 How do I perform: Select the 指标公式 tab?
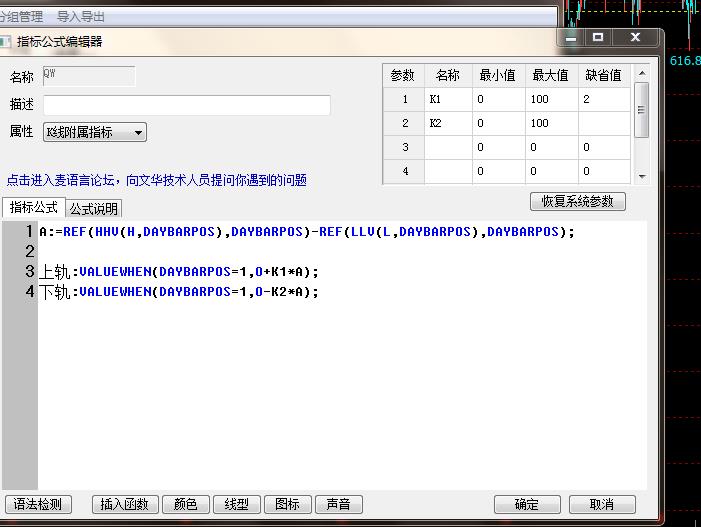tap(33, 208)
